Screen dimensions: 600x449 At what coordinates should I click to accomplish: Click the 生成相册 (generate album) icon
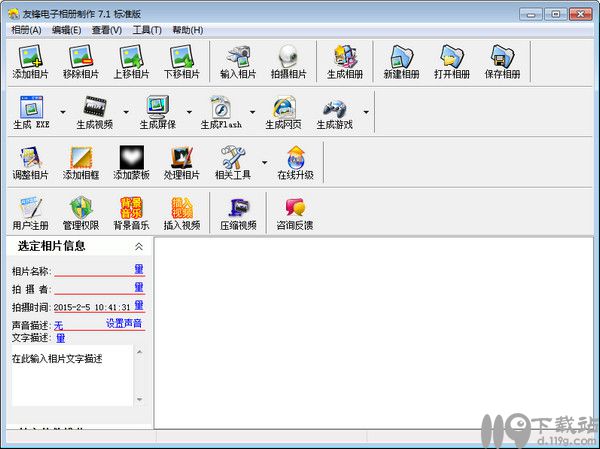click(x=345, y=57)
